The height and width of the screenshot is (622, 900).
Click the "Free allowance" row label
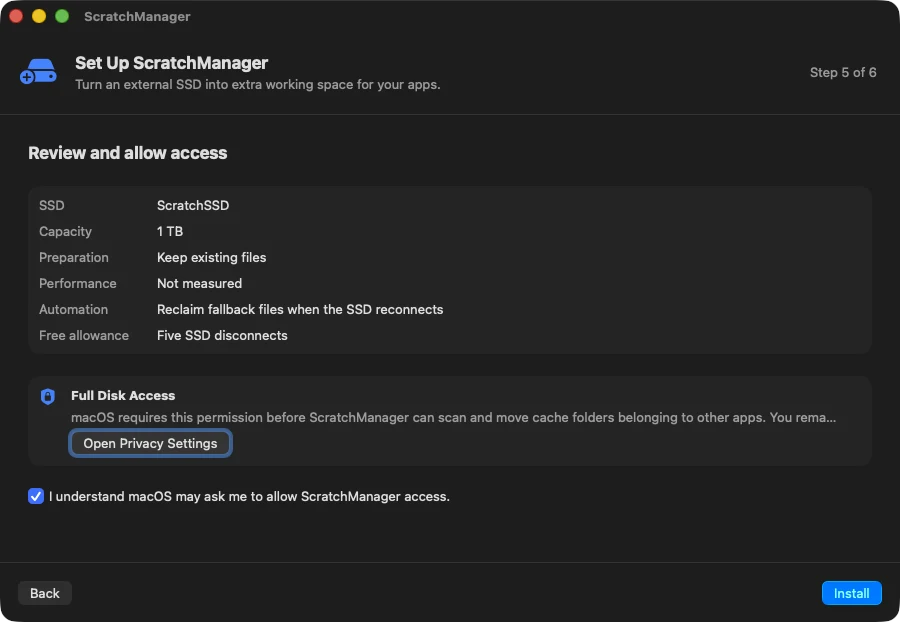[84, 336]
